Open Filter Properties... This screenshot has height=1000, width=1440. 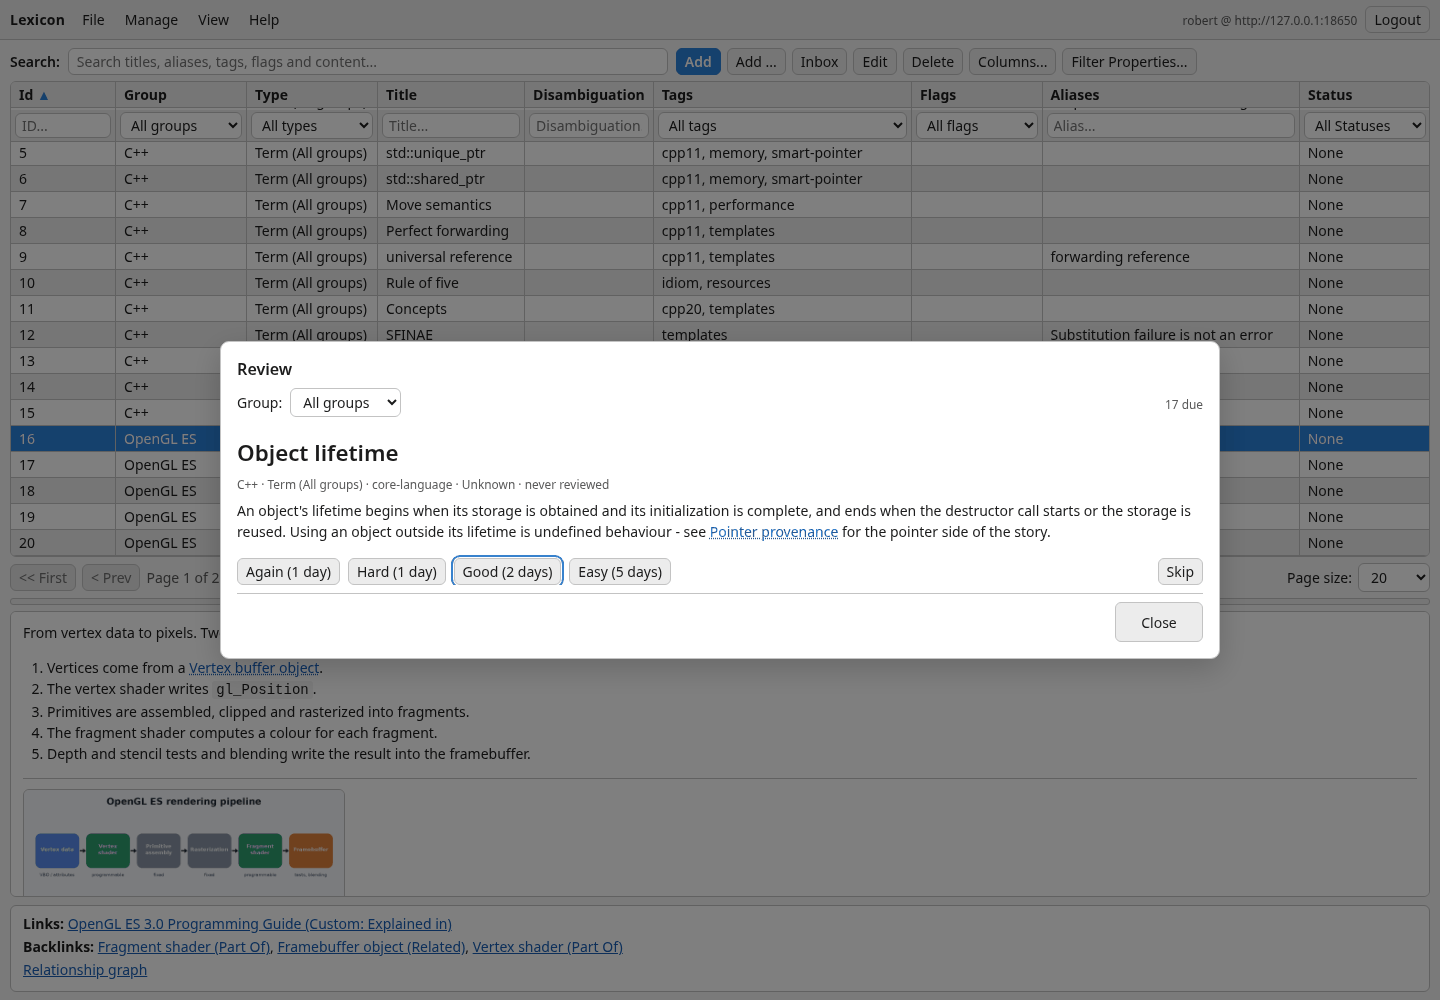coord(1129,62)
